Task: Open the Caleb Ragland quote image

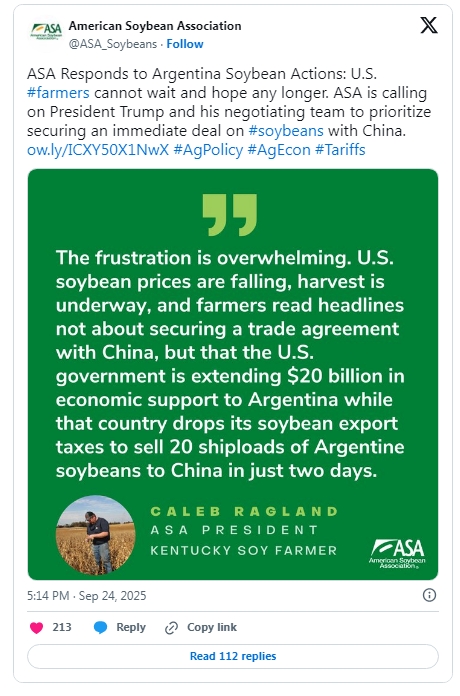Action: click(233, 374)
